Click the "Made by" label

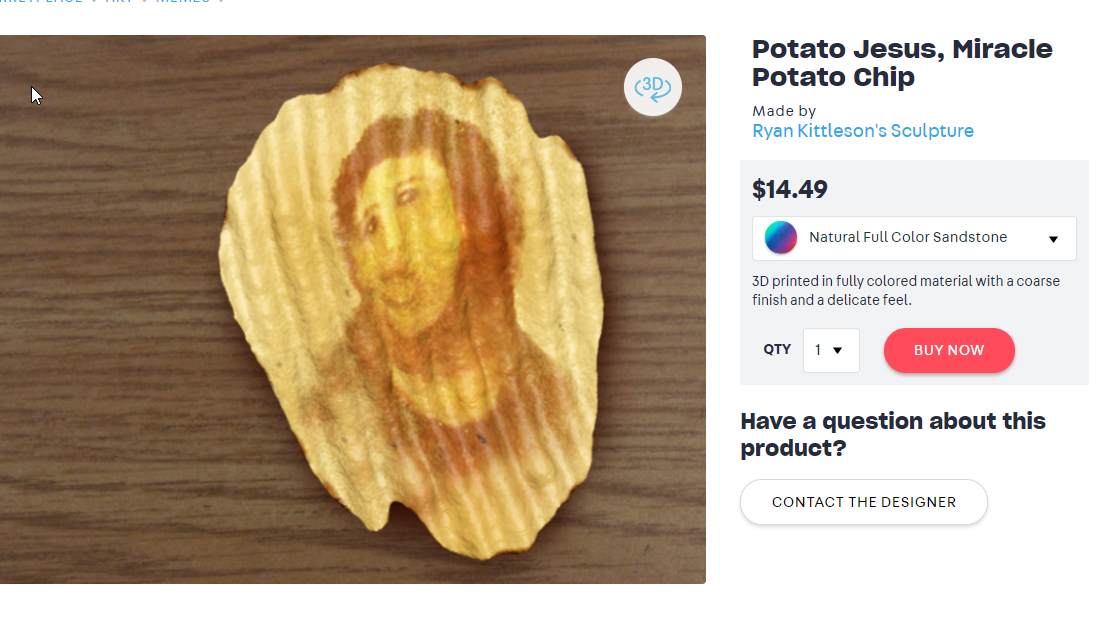(x=784, y=111)
